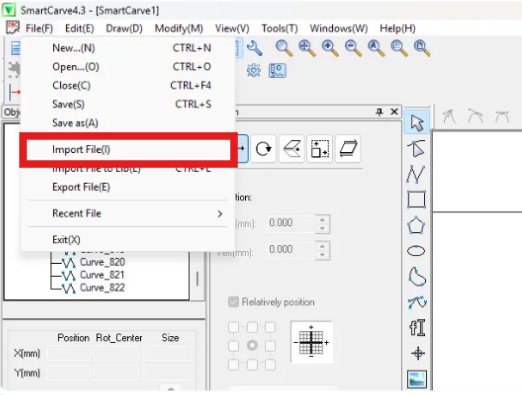Choose Save as(A) menu entry

128,123
